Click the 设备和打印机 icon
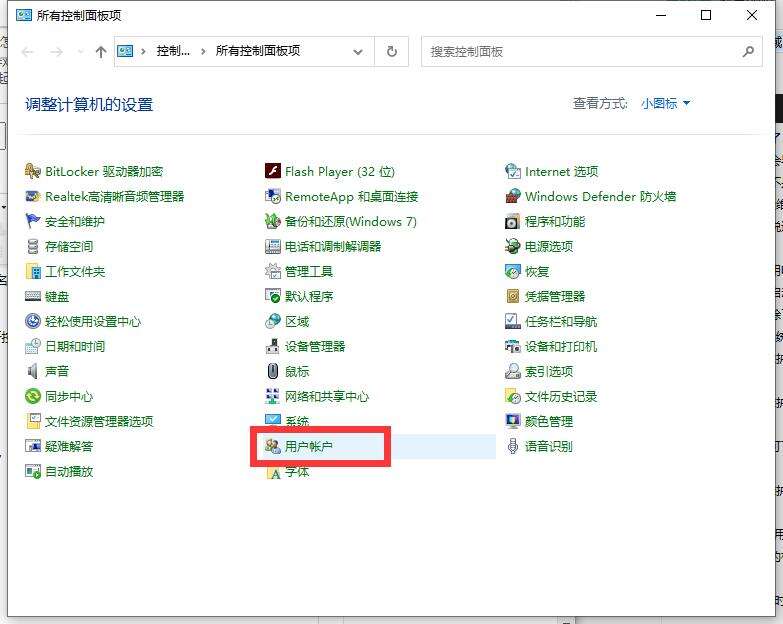The image size is (783, 624). [513, 346]
